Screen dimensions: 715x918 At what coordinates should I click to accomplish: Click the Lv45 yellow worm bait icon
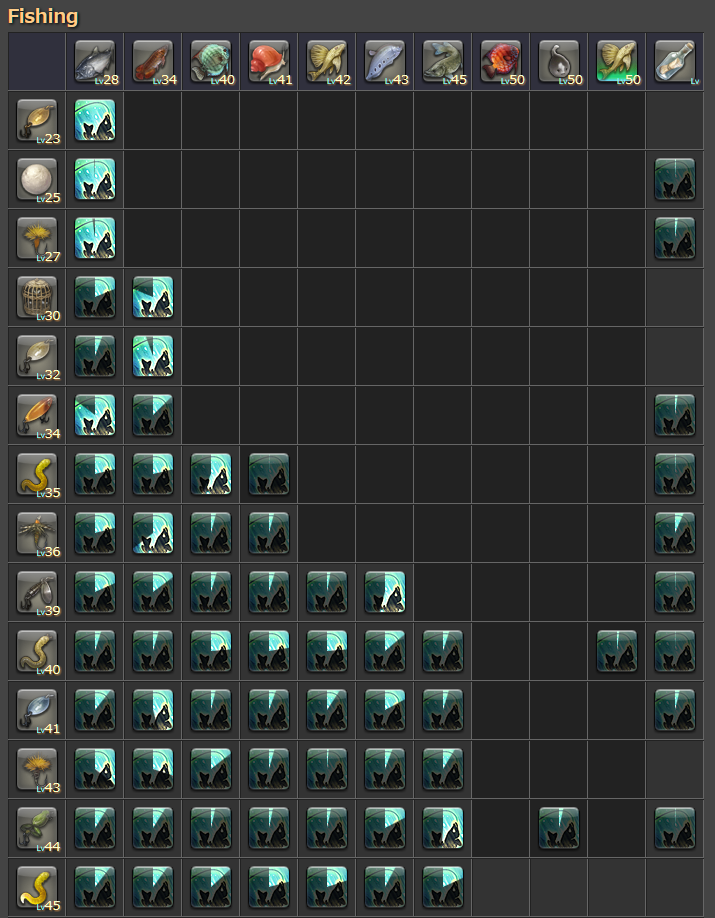pos(37,887)
